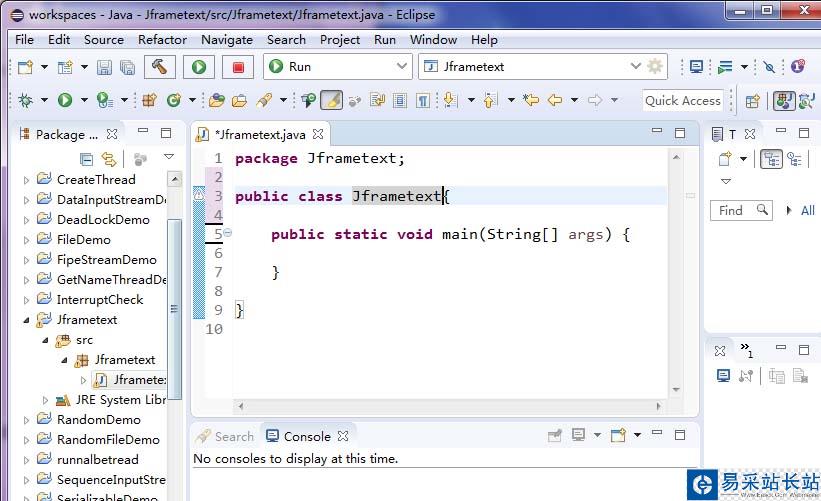Click Previous Annotation arrow icon
The height and width of the screenshot is (501, 821).
point(490,99)
